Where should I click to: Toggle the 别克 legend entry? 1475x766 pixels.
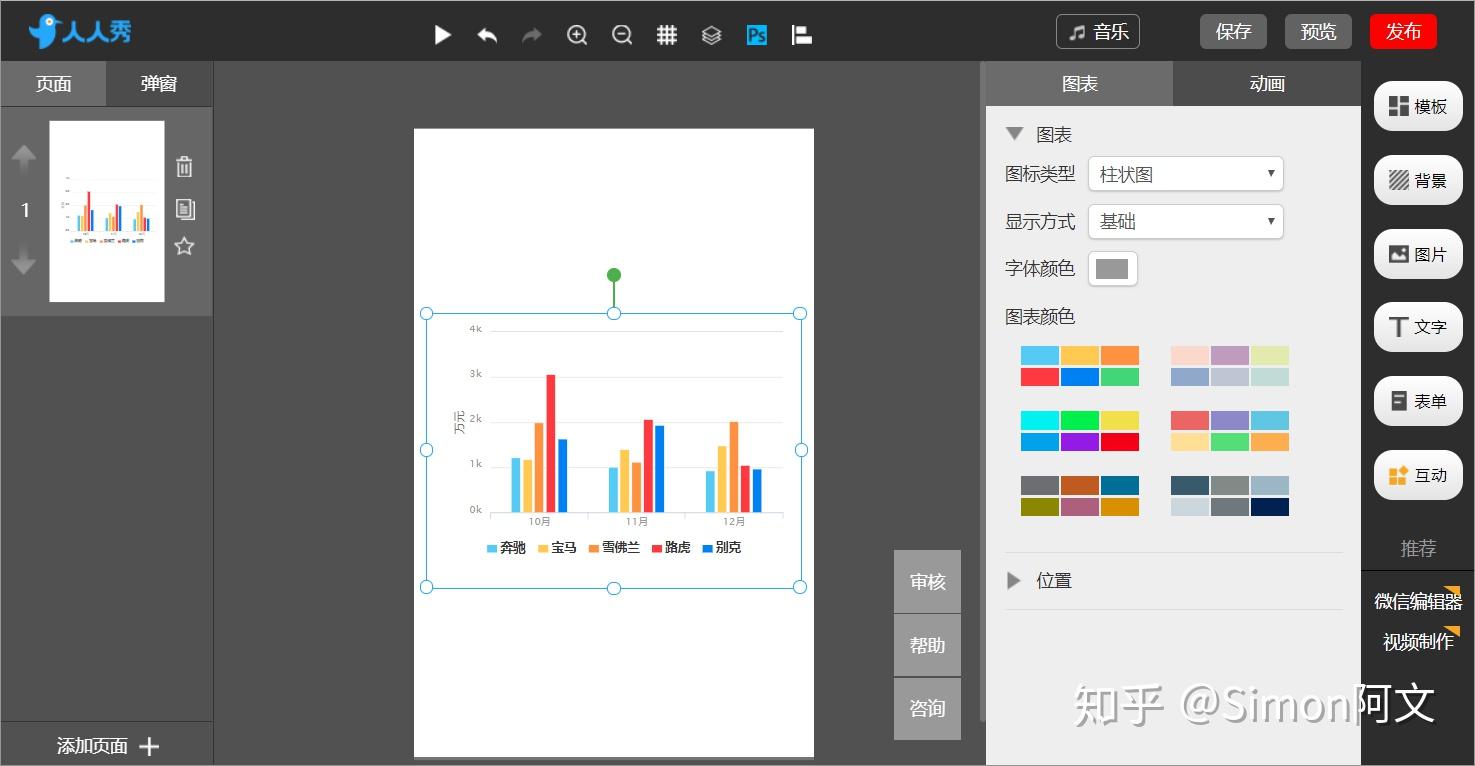coord(722,548)
